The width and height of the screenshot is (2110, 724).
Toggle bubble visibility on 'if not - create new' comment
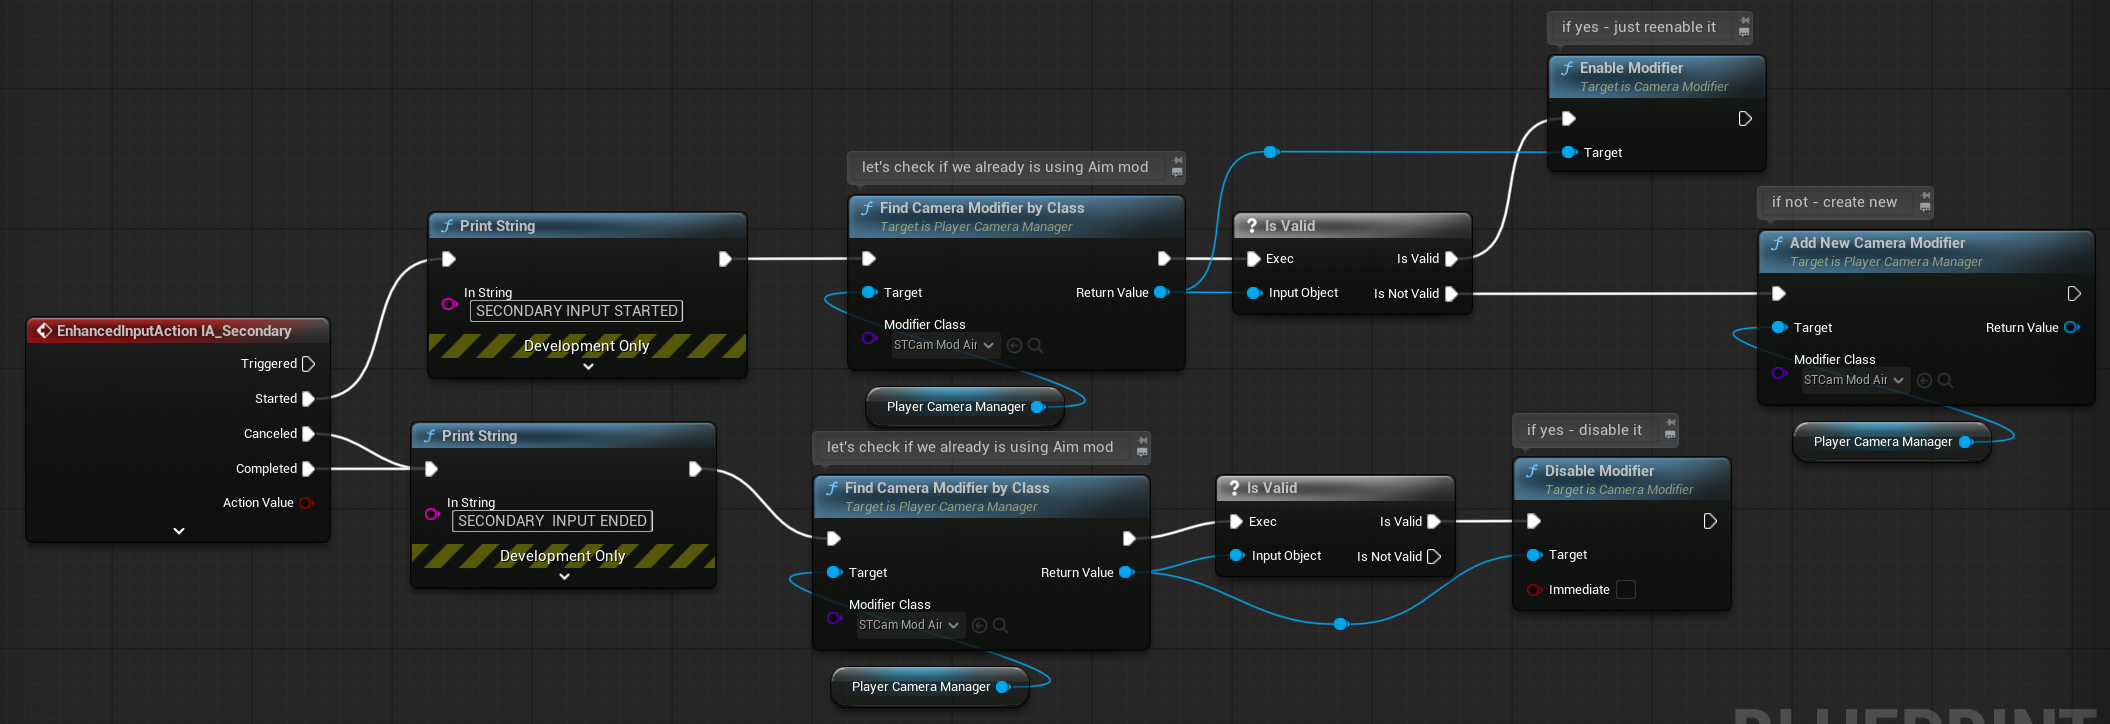click(1925, 208)
